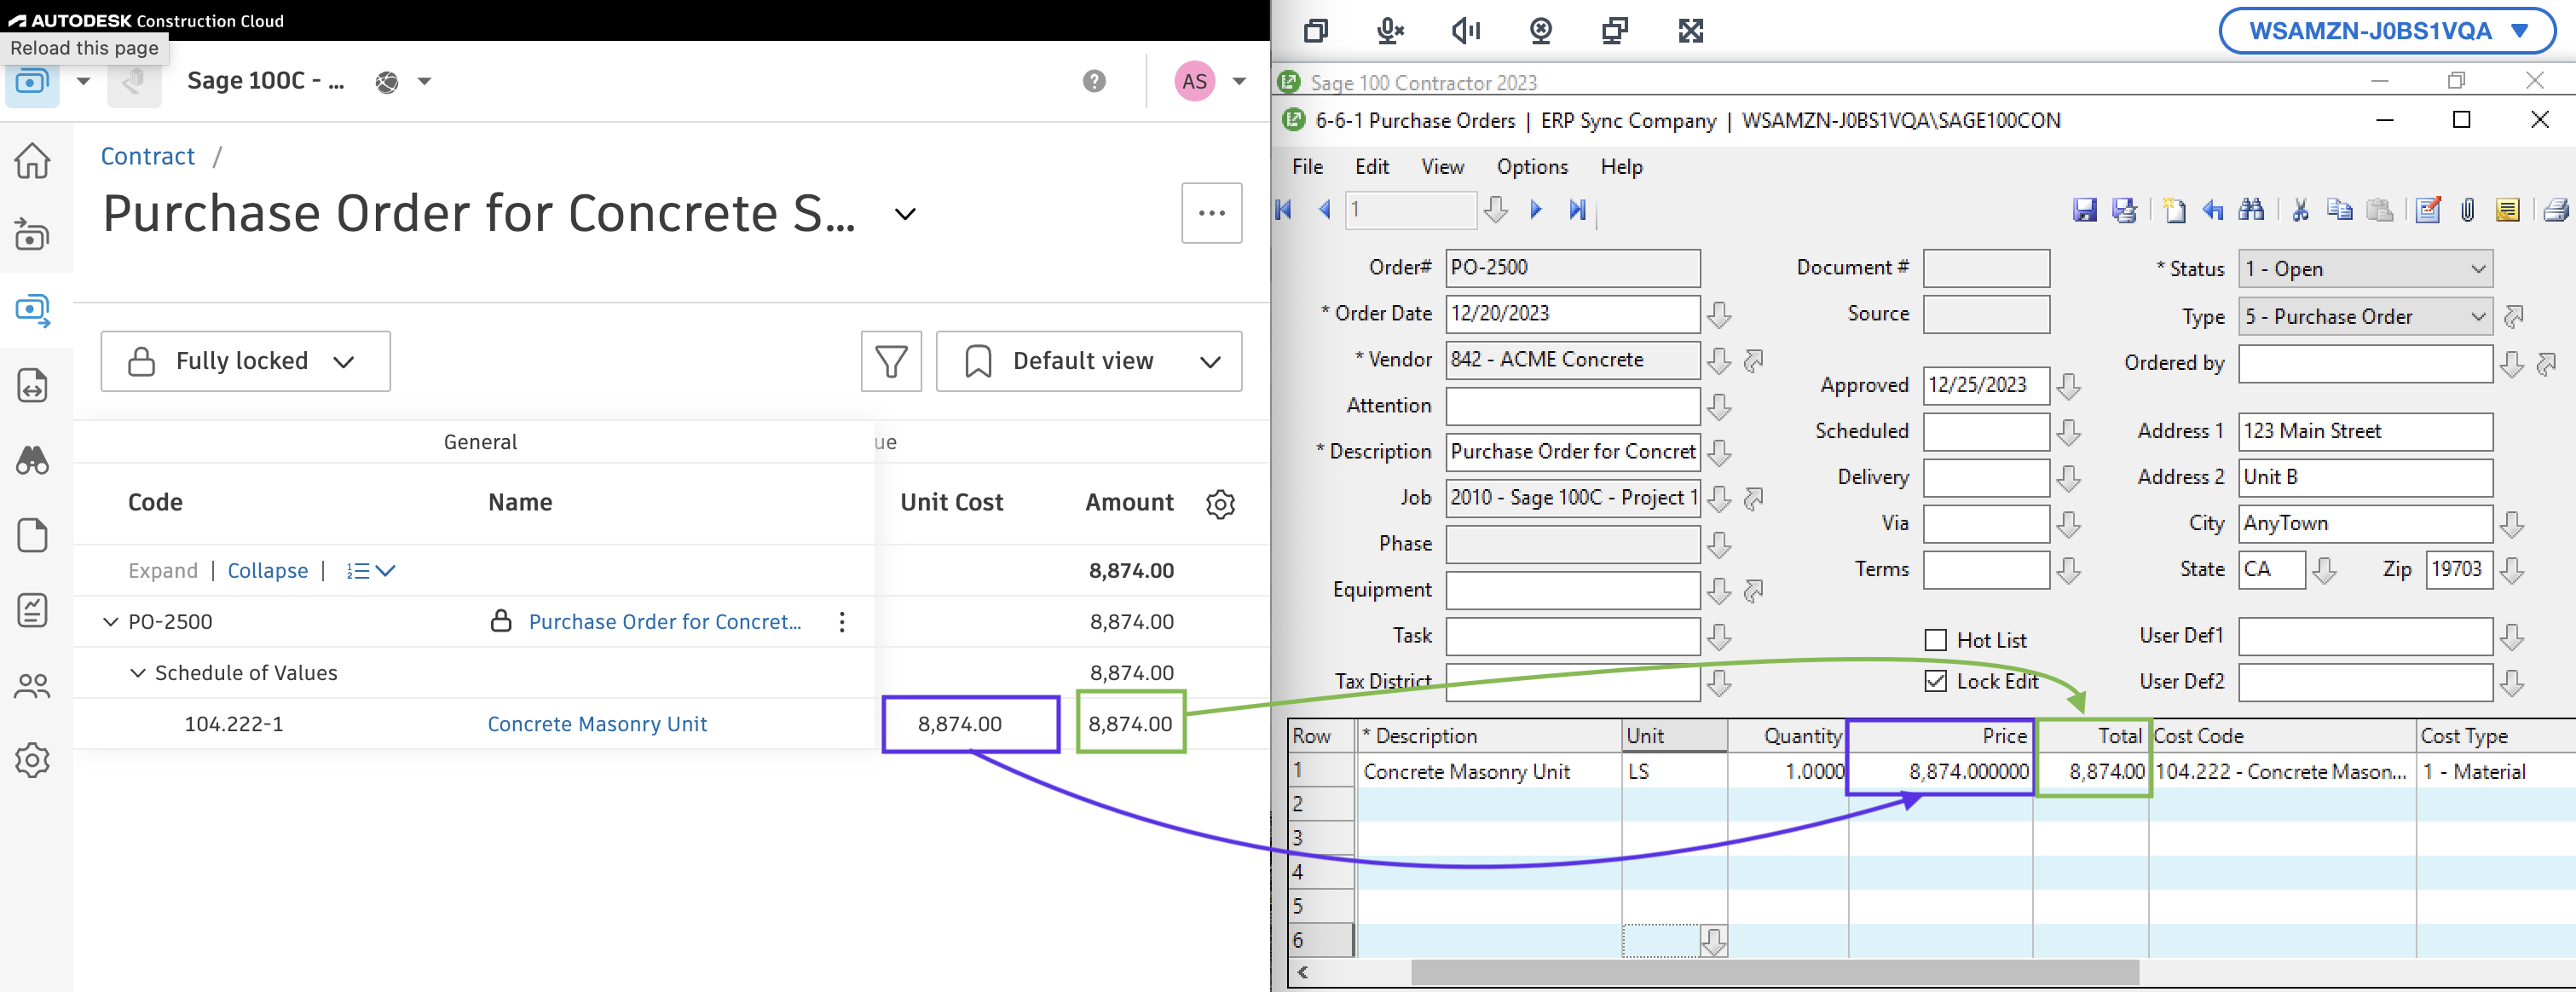
Task: Click the edit notes pencil icon
Action: coord(2427,210)
